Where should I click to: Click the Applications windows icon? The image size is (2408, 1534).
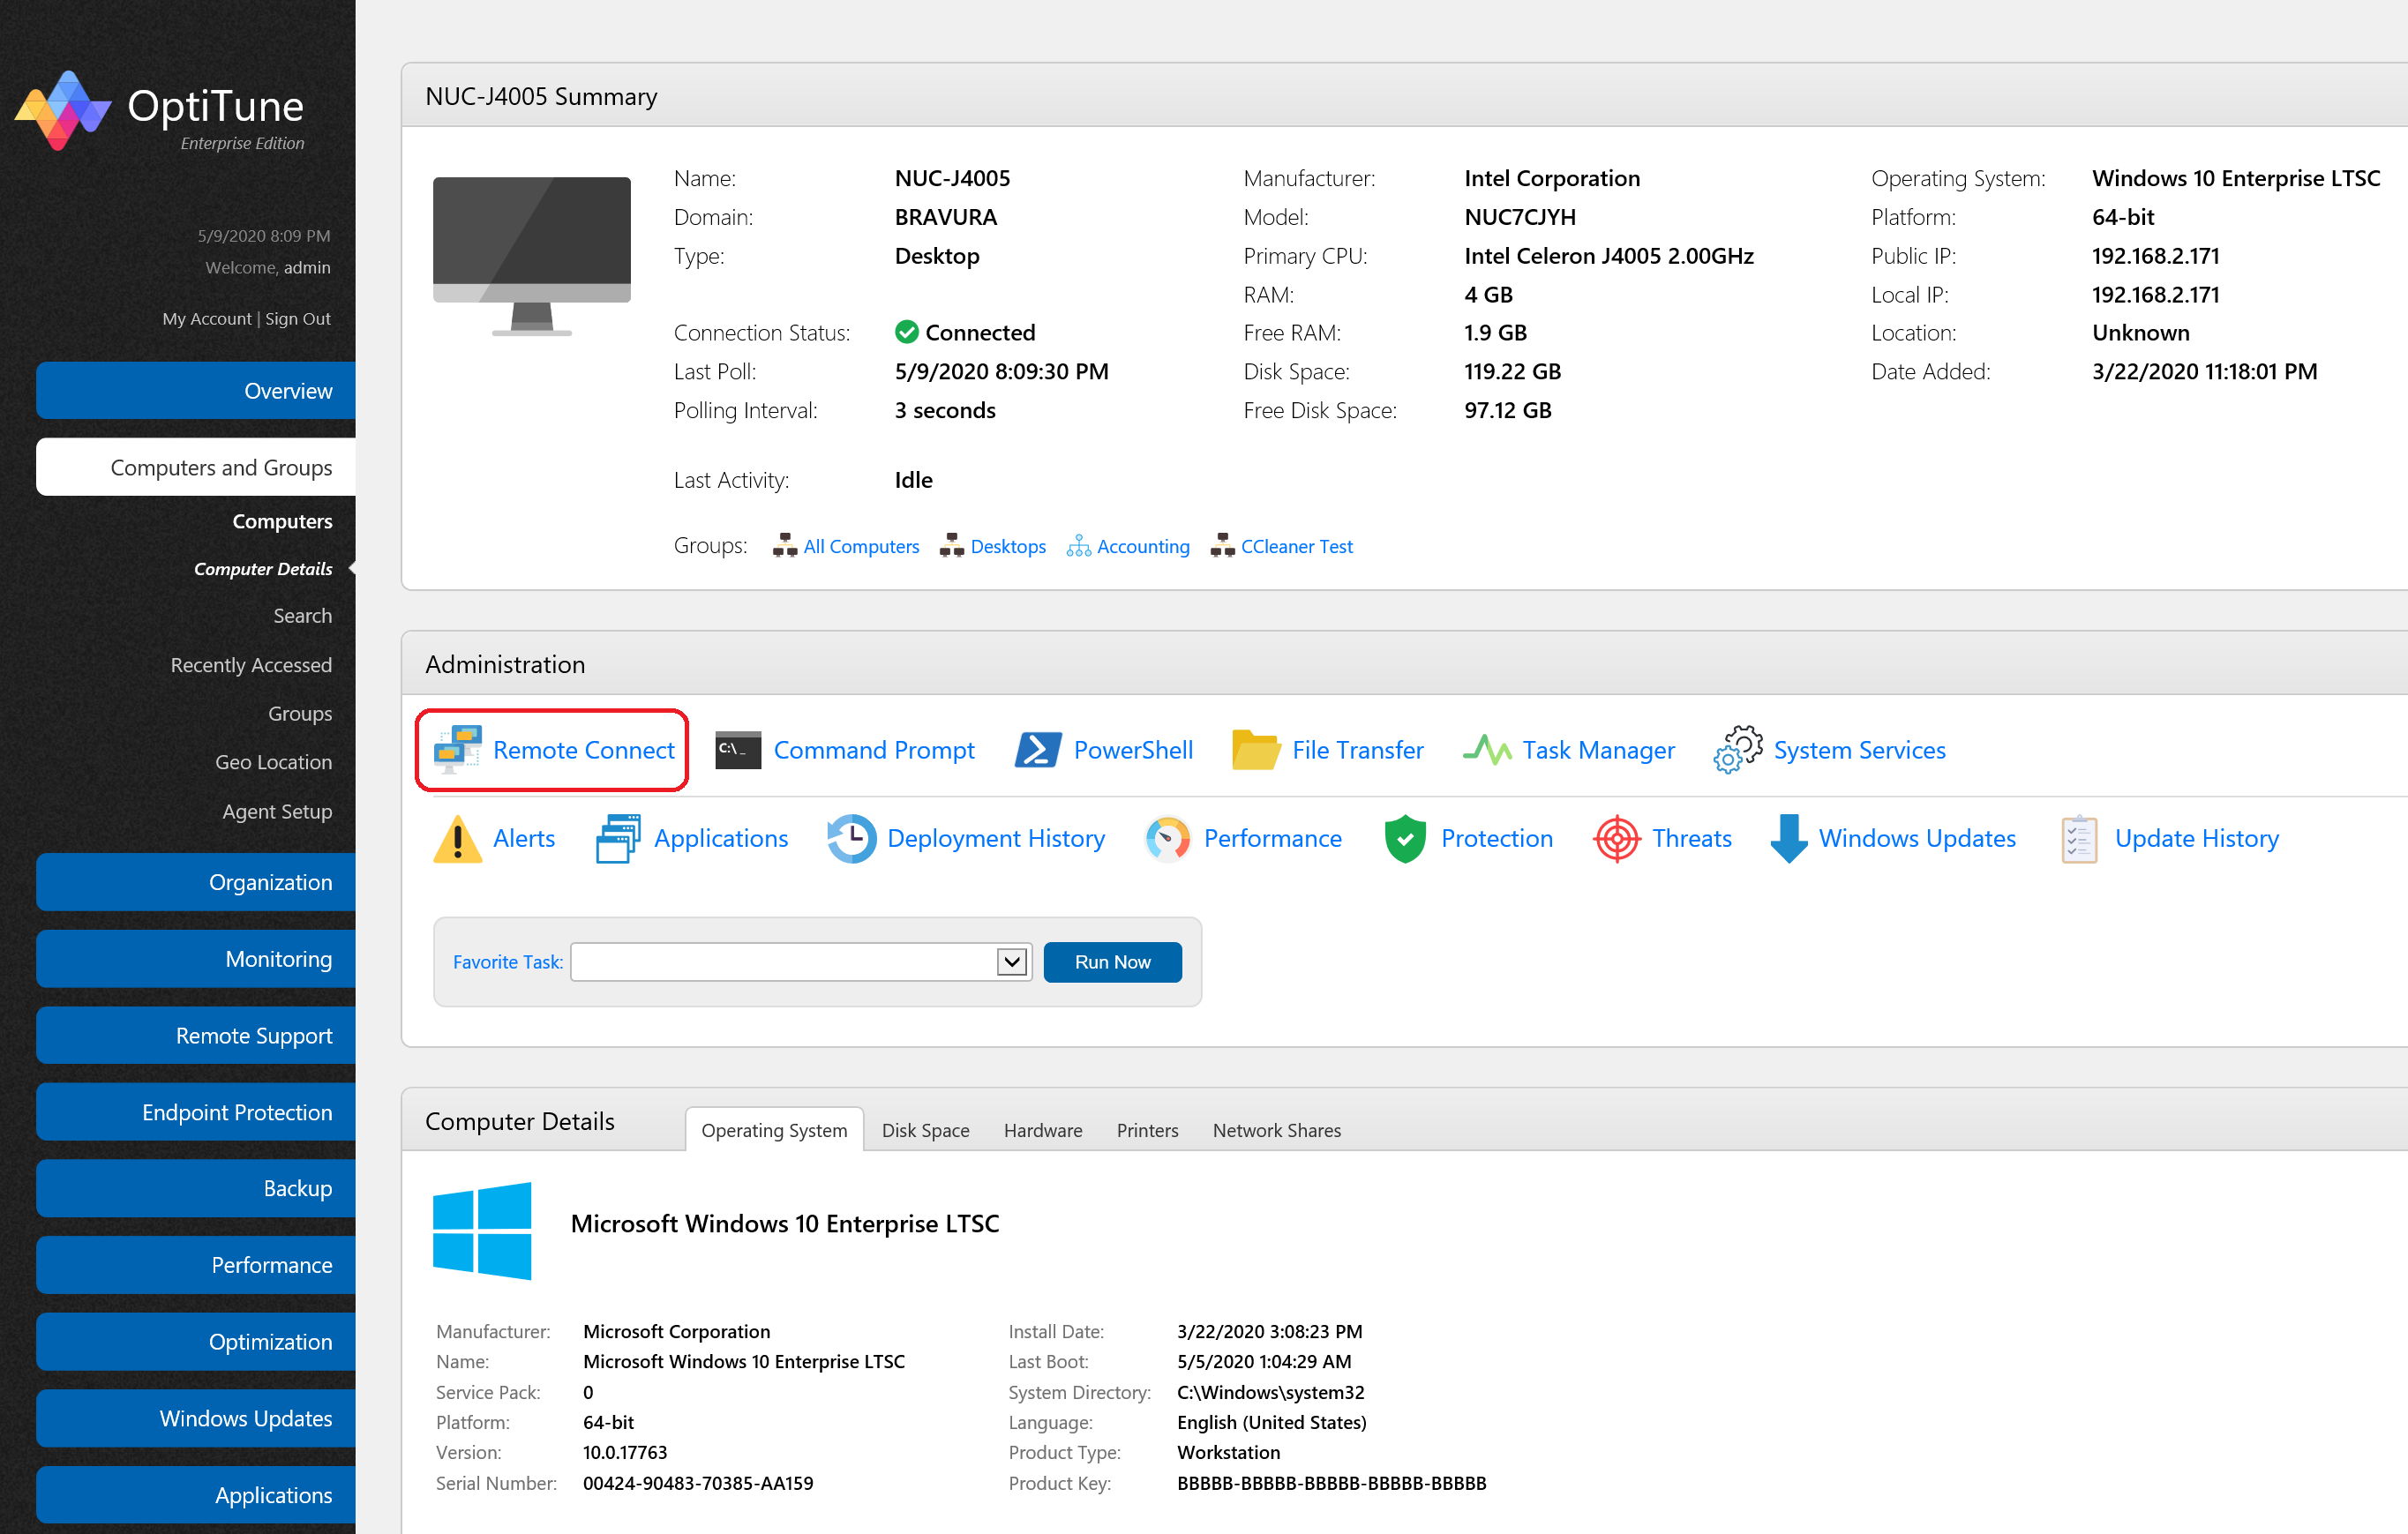point(618,839)
